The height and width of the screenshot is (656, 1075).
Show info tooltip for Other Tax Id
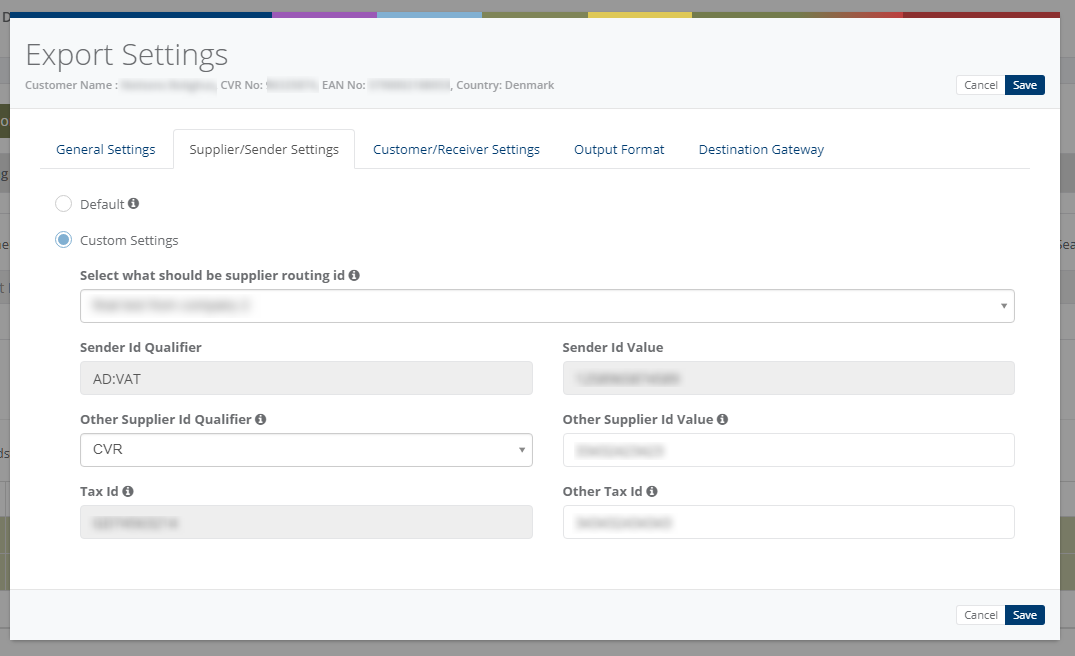[652, 491]
